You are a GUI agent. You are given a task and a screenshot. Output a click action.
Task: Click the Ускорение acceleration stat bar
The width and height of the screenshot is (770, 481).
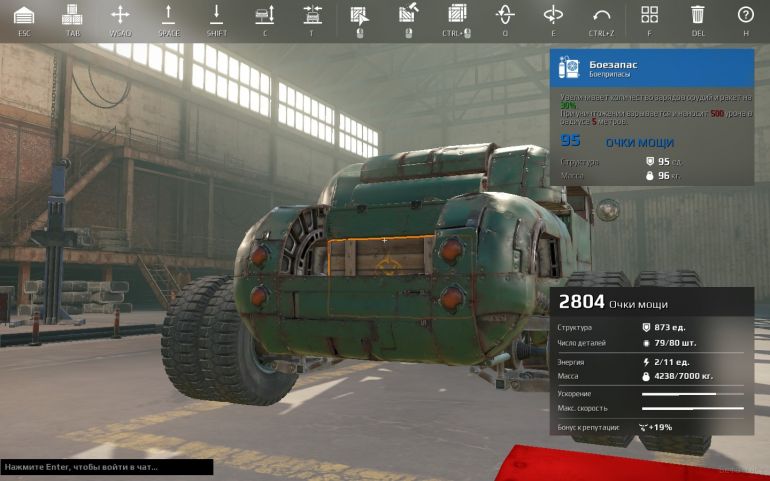(x=692, y=394)
